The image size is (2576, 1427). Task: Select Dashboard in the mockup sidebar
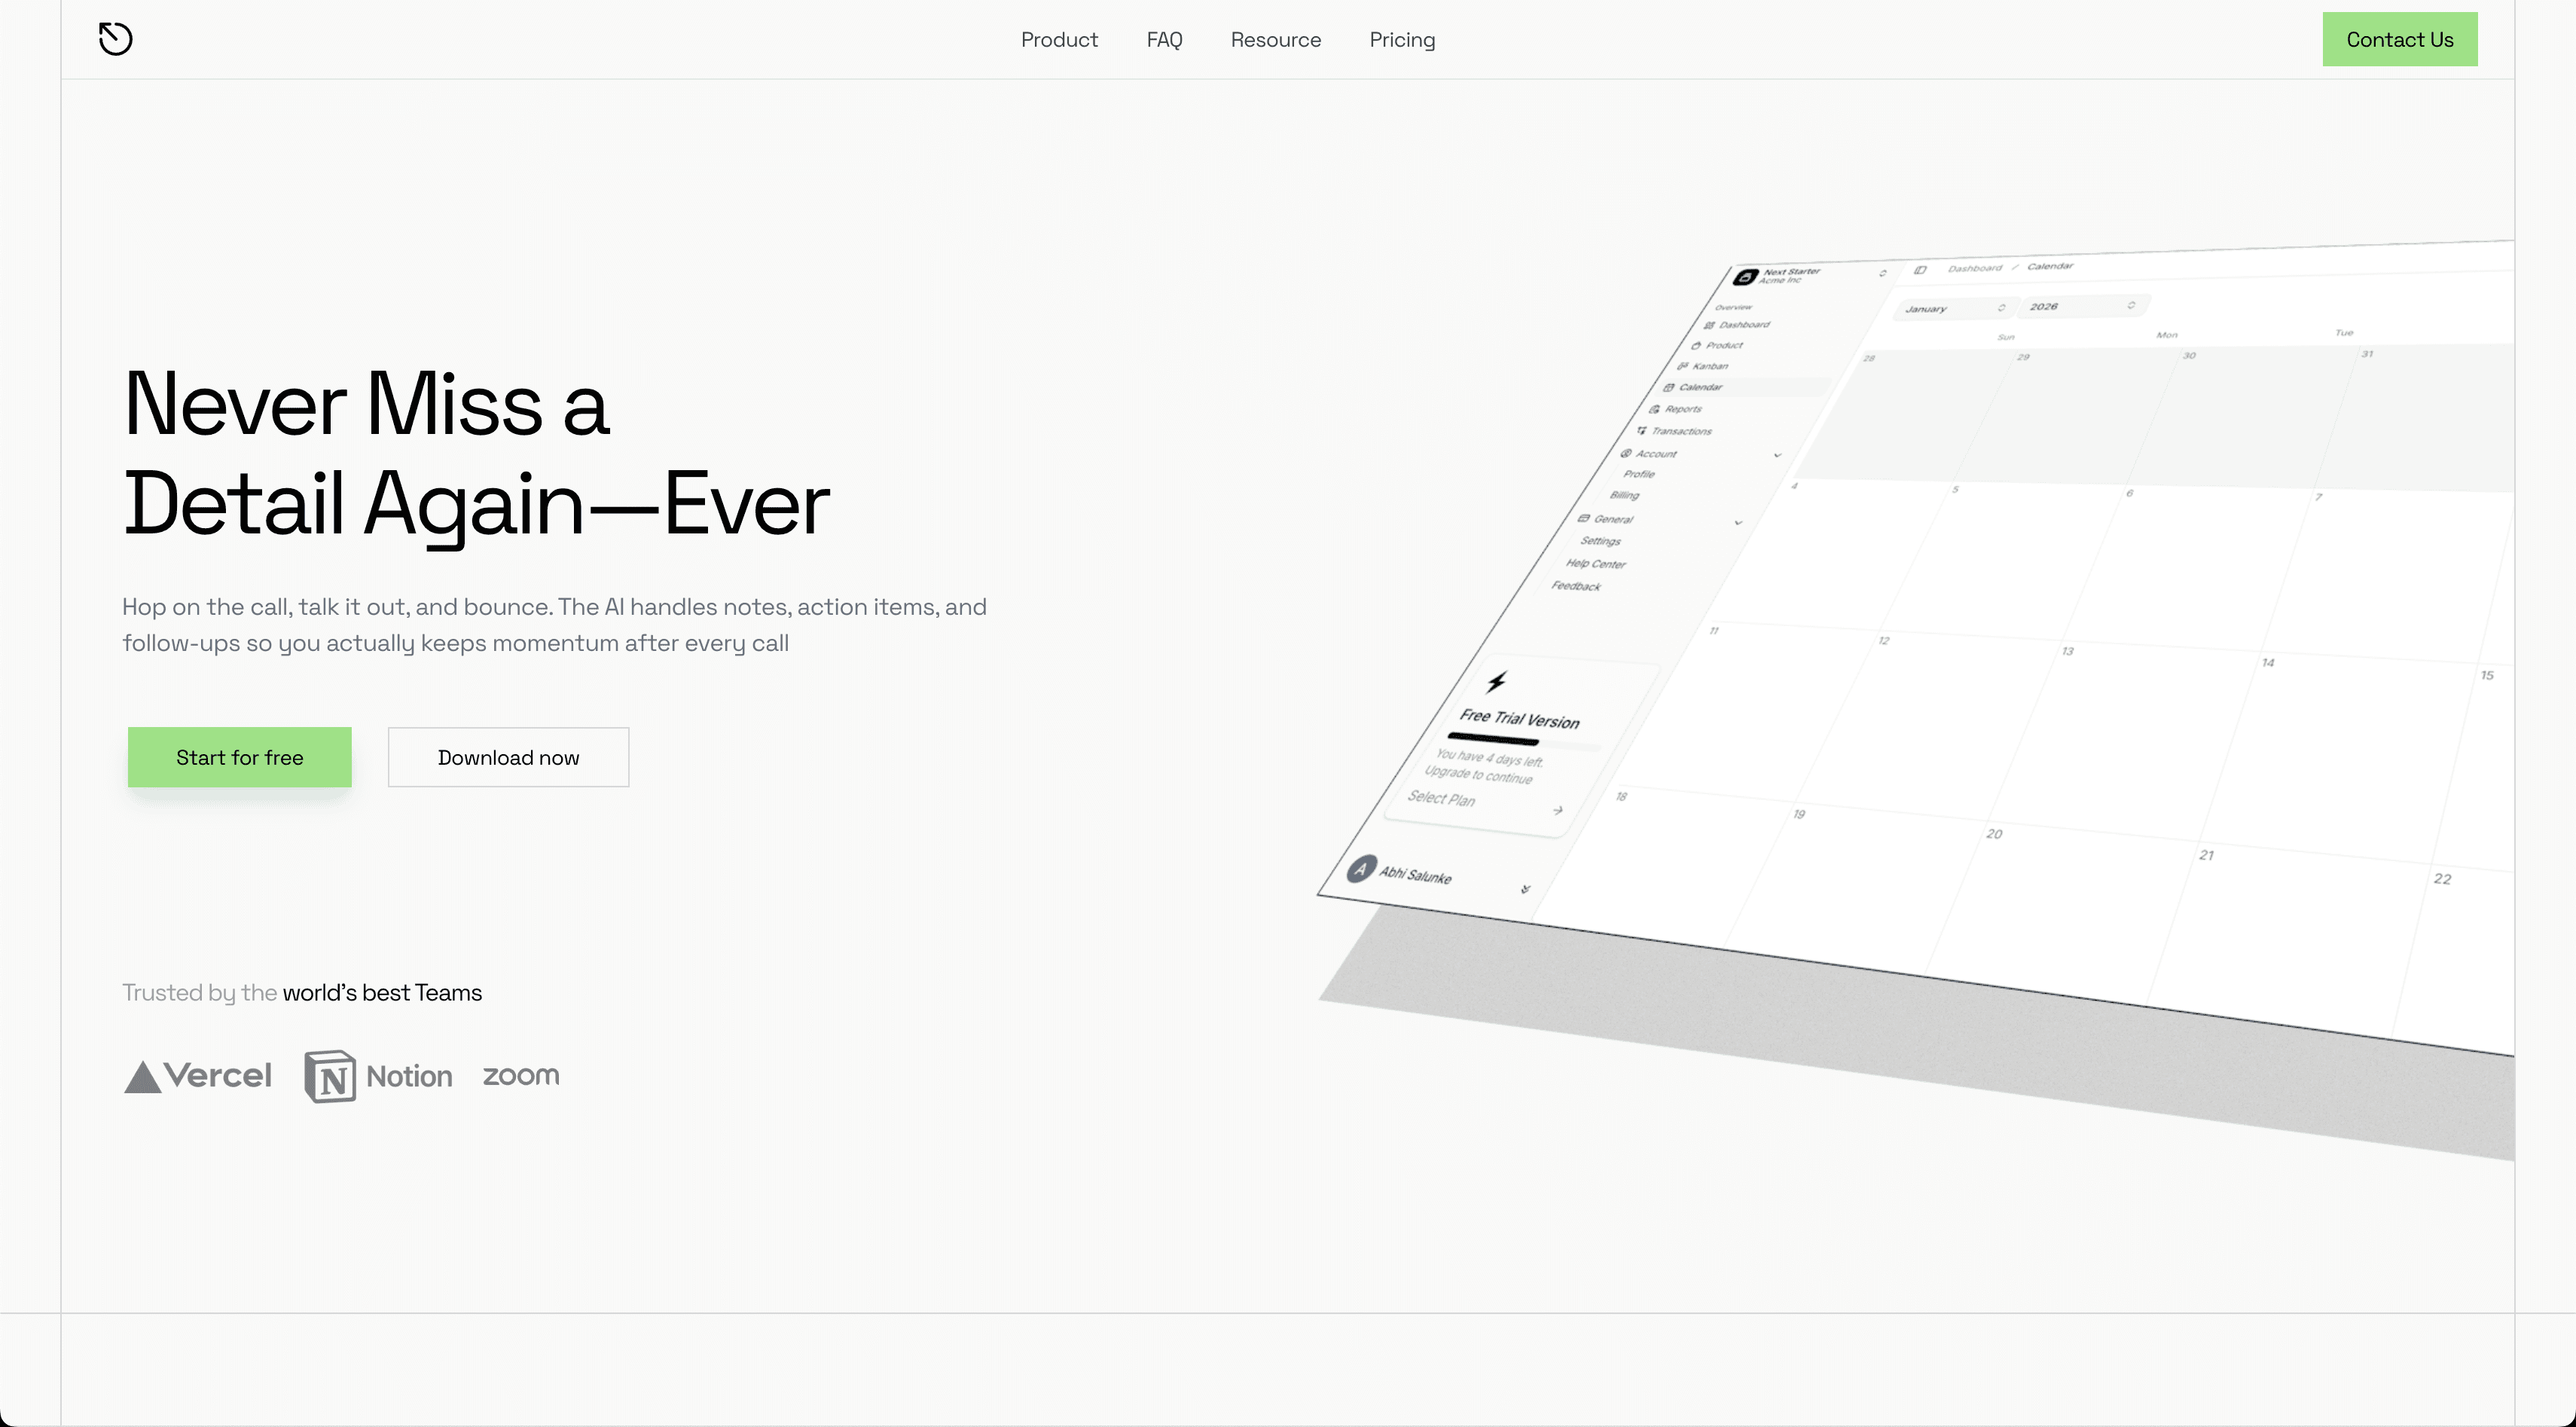[x=1738, y=325]
